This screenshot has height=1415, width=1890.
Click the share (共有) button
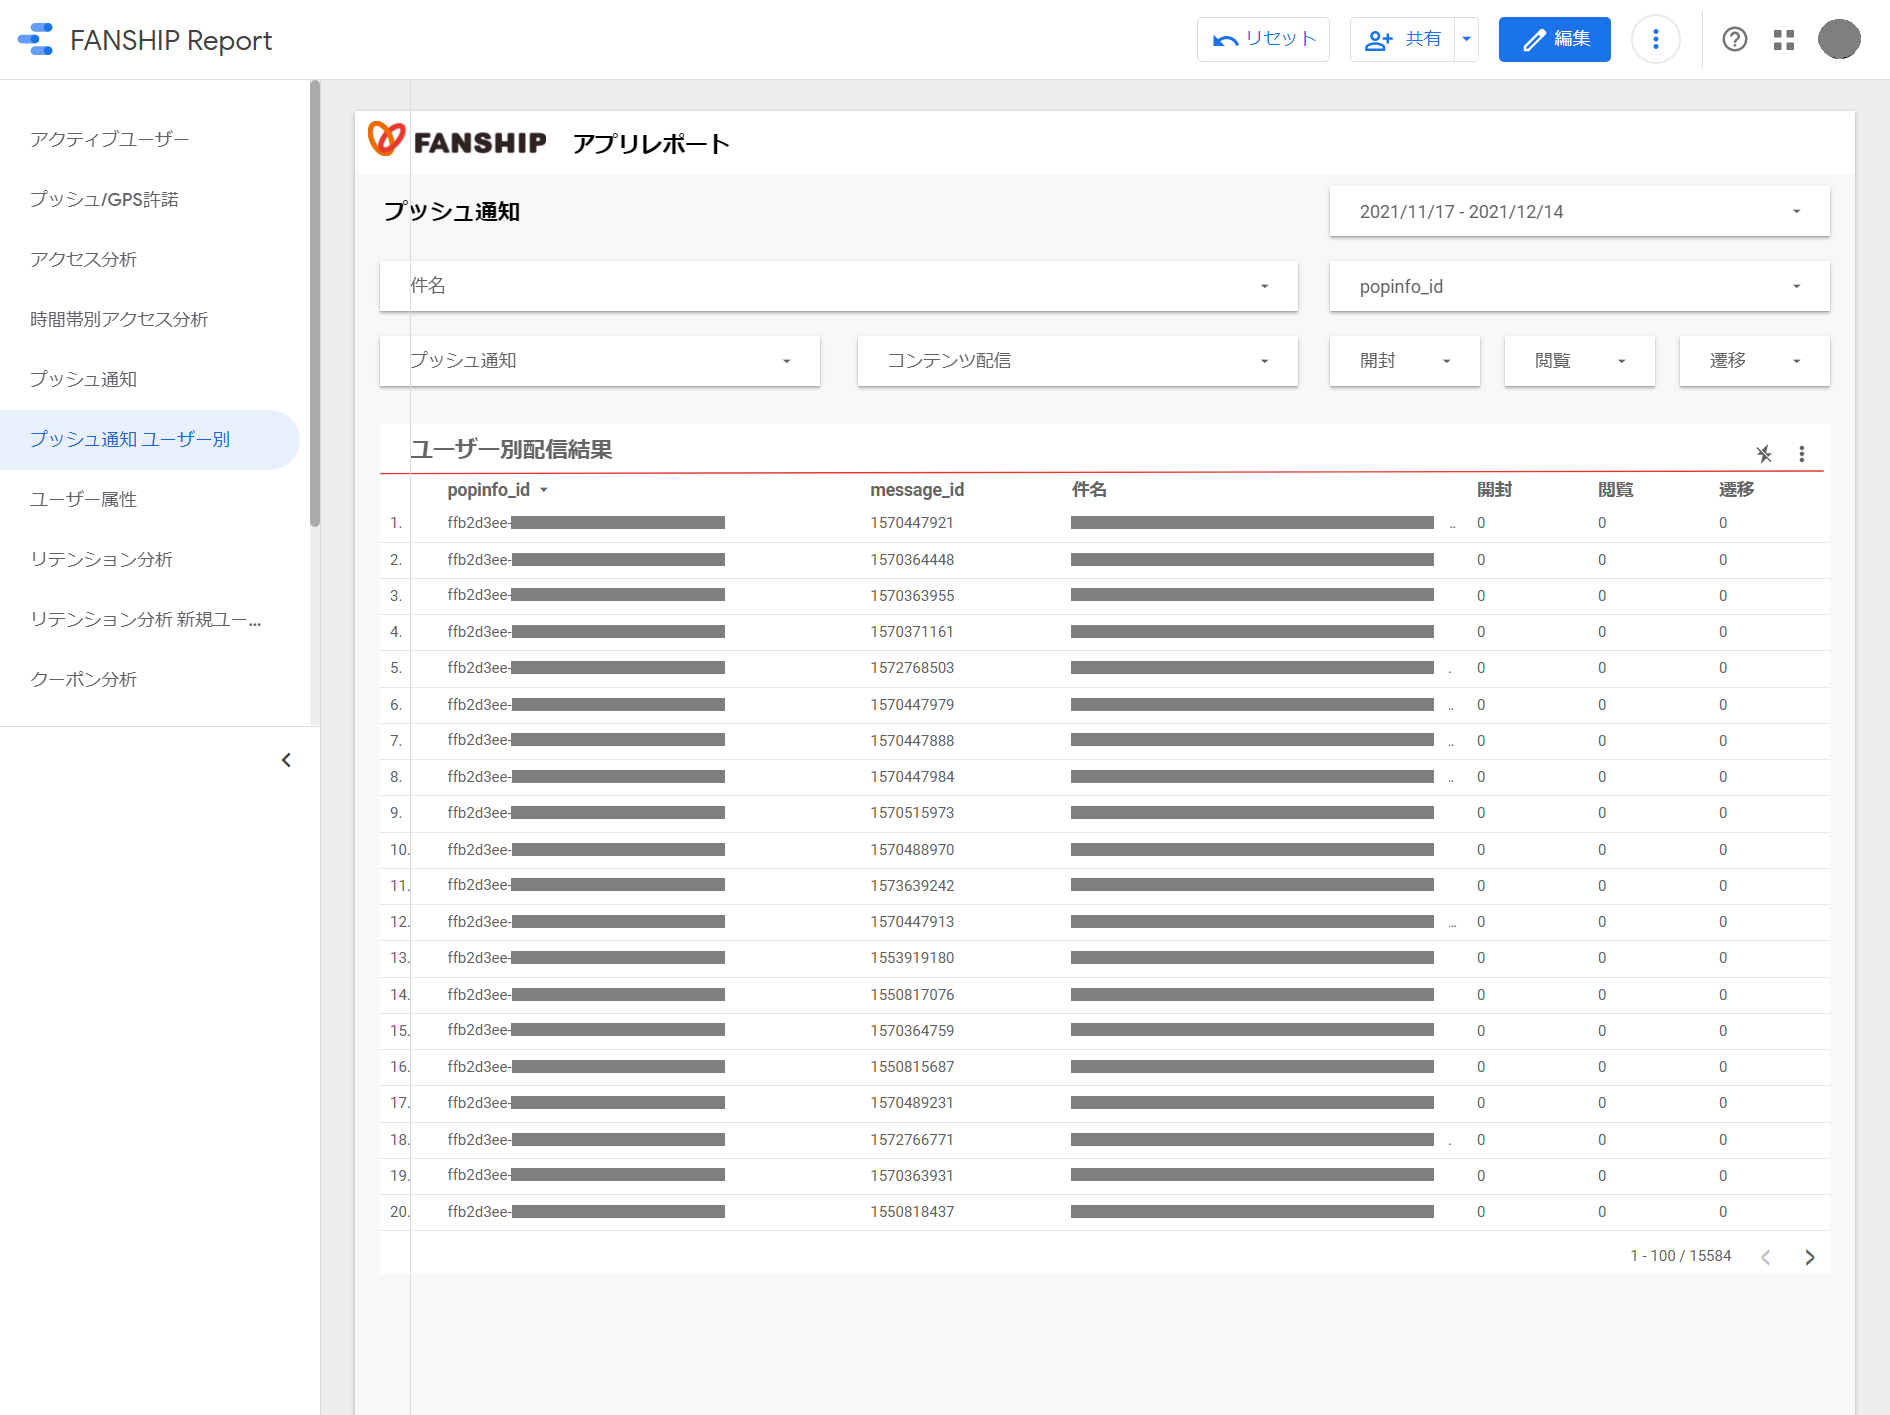[x=1402, y=40]
